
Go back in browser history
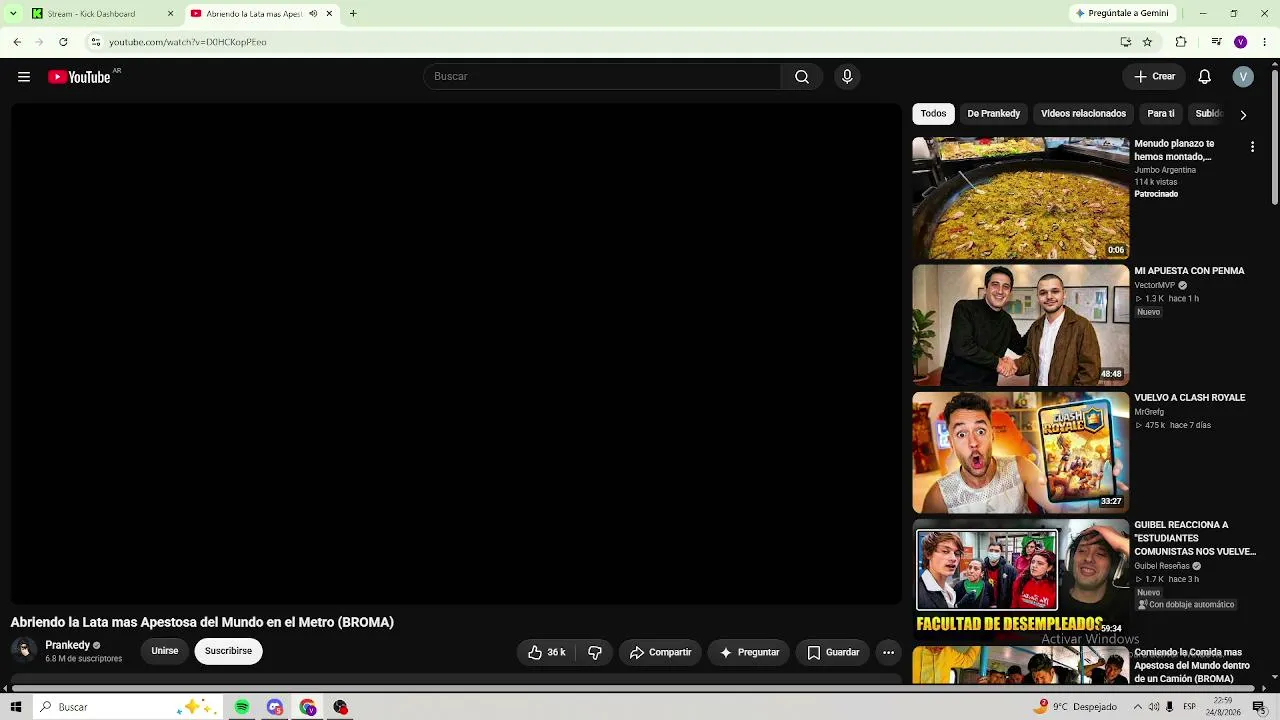17,42
